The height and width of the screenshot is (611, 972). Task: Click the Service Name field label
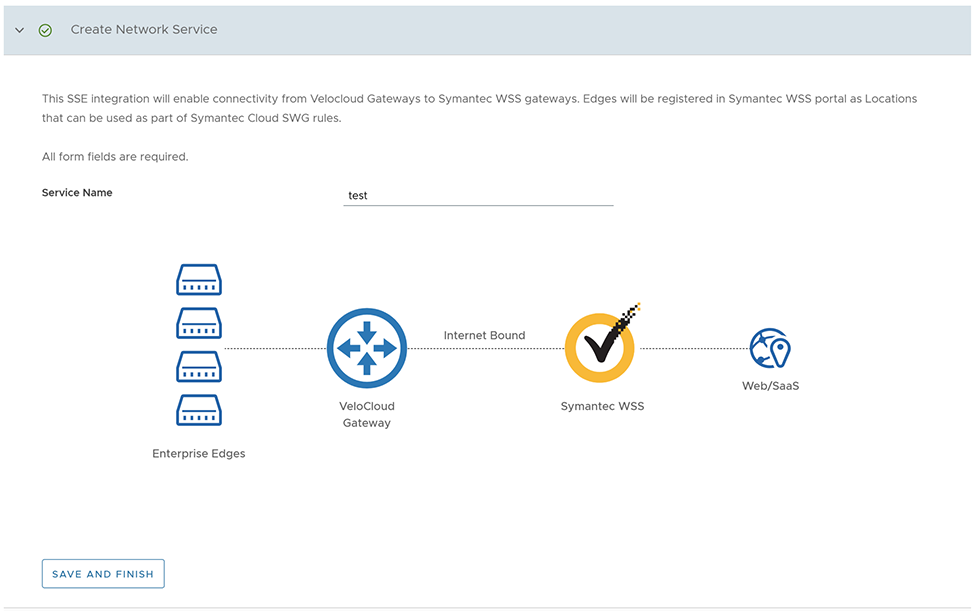pos(77,193)
